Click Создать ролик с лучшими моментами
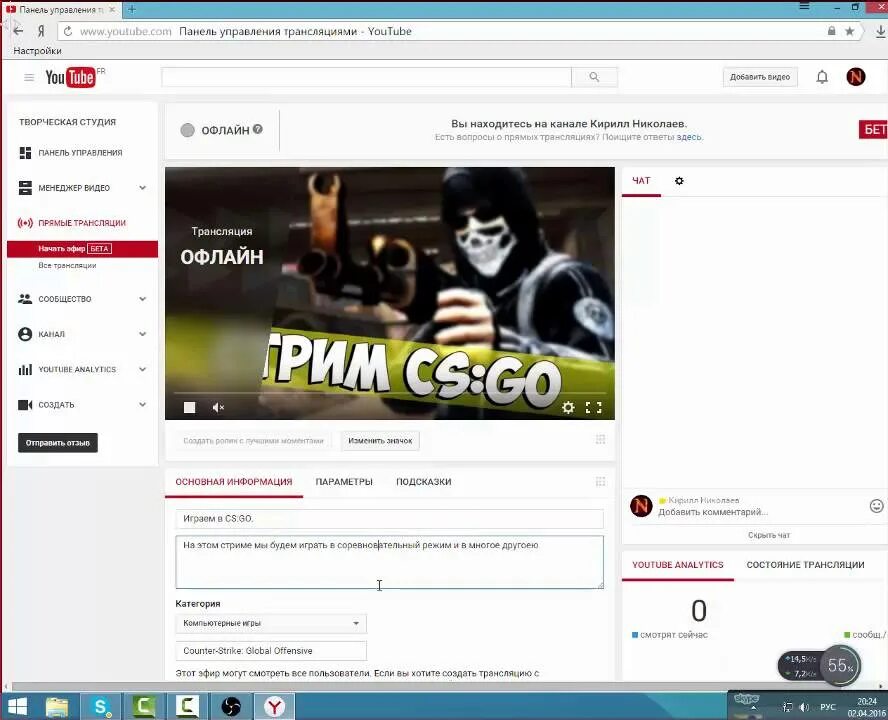The image size is (888, 720). (x=253, y=440)
